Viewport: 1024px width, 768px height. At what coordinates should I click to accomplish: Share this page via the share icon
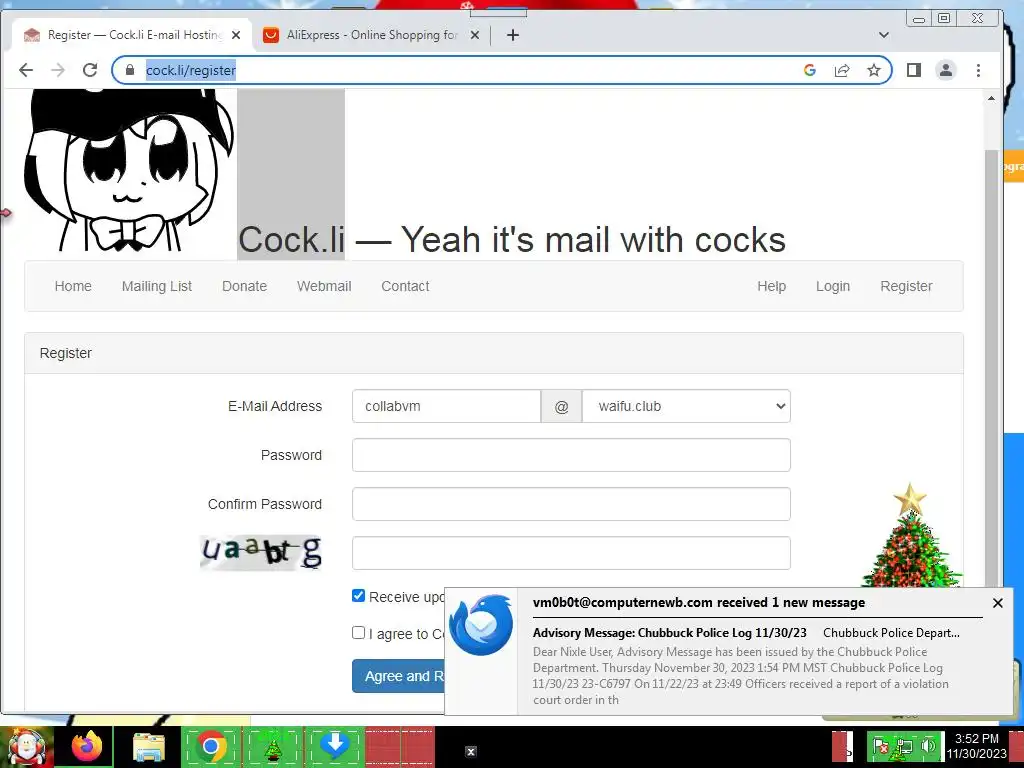tap(842, 70)
